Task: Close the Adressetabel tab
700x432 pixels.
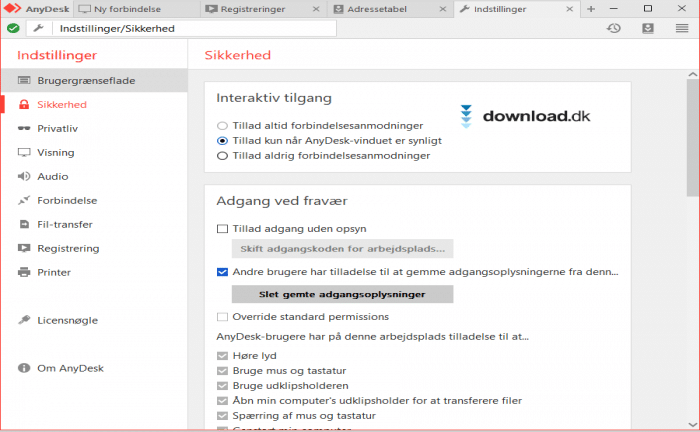Action: pos(443,9)
